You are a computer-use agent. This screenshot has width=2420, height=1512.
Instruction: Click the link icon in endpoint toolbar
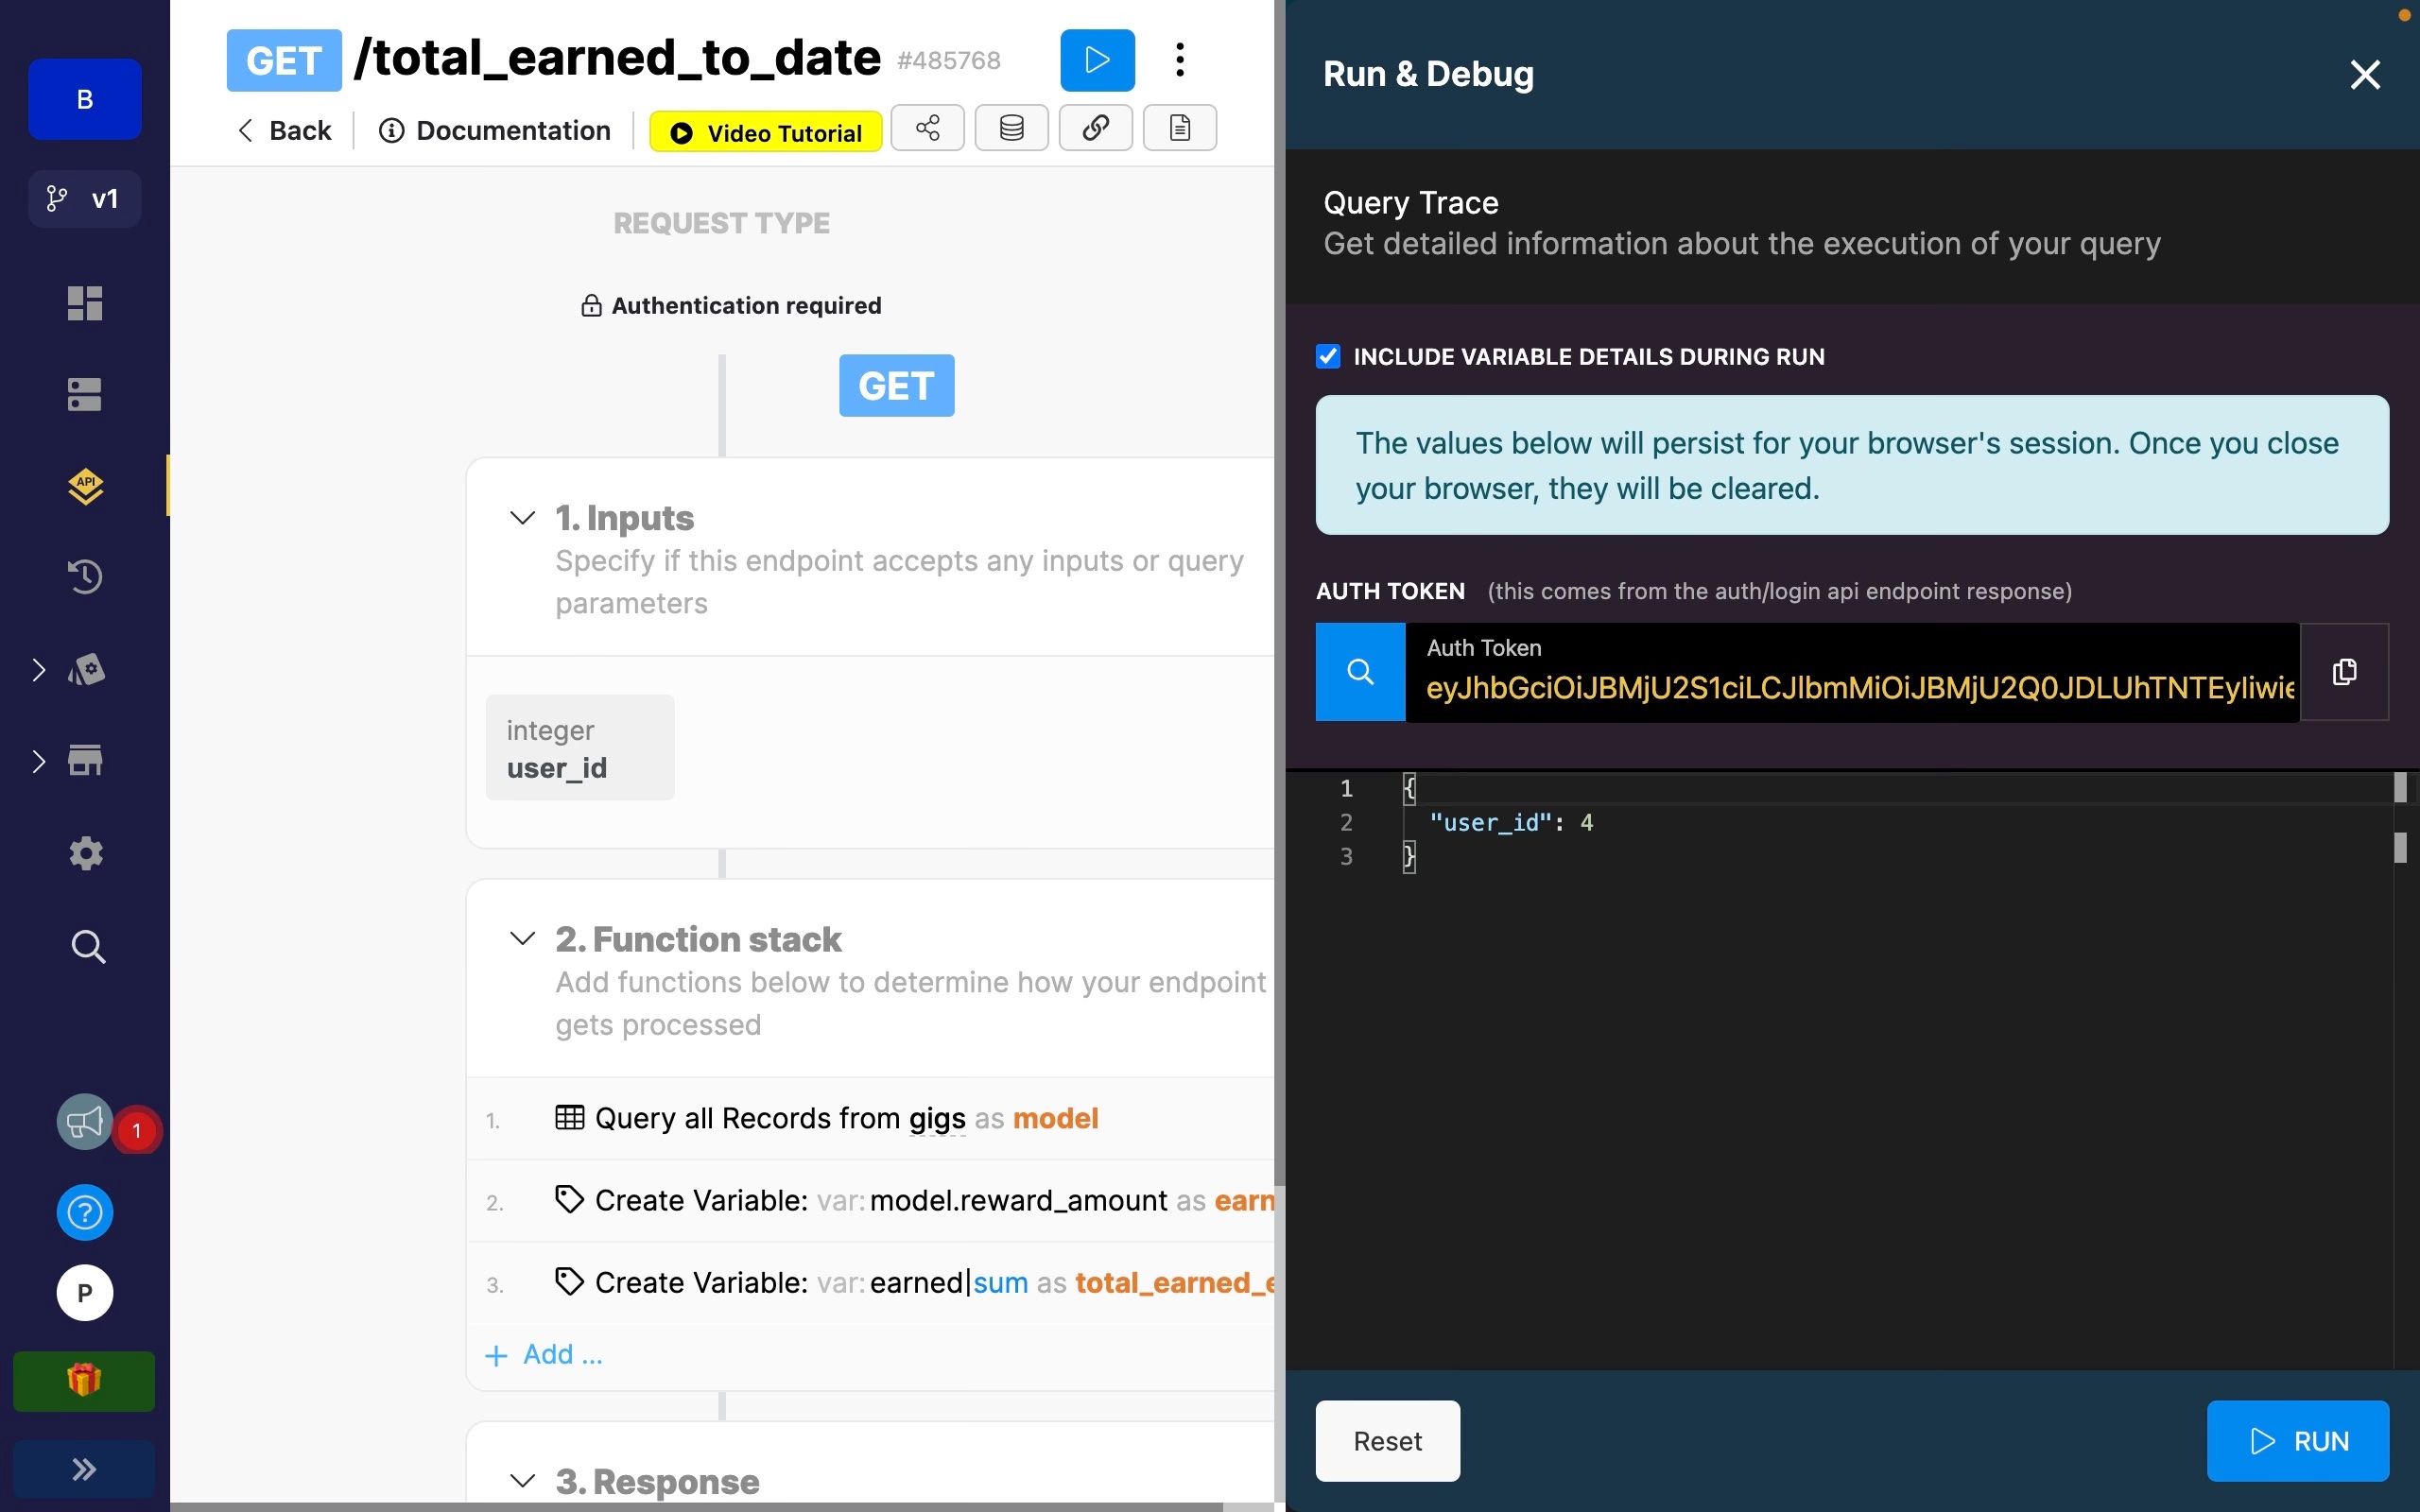1096,128
